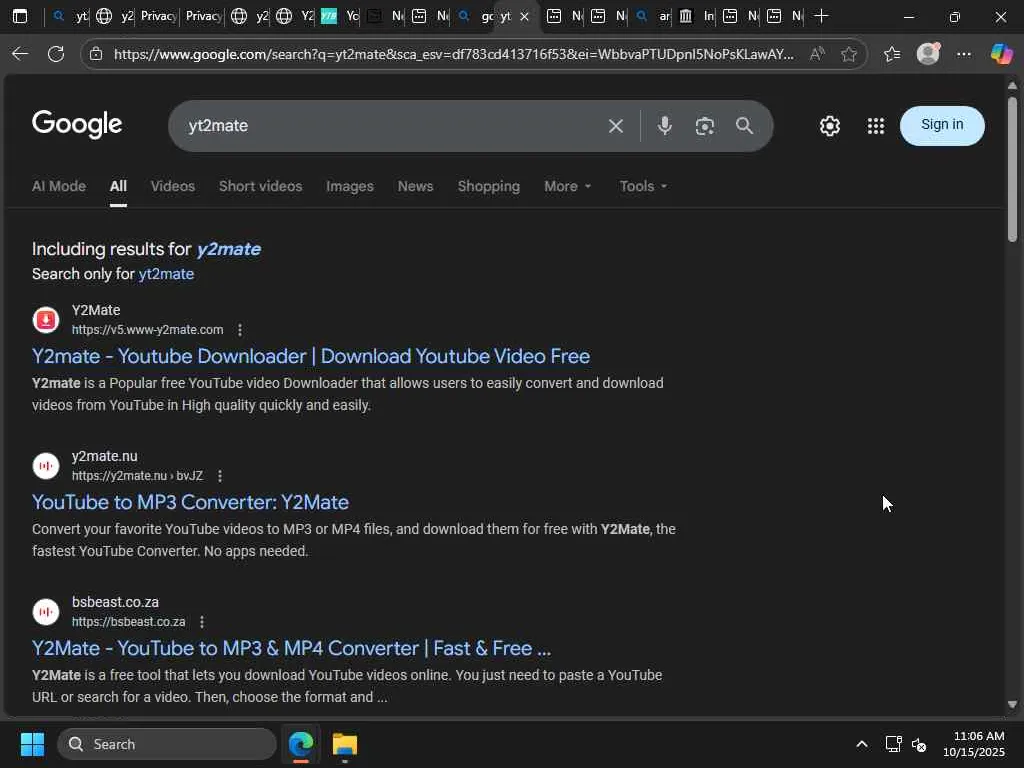The width and height of the screenshot is (1024, 768).
Task: Click the browser address bar URL
Action: click(454, 54)
